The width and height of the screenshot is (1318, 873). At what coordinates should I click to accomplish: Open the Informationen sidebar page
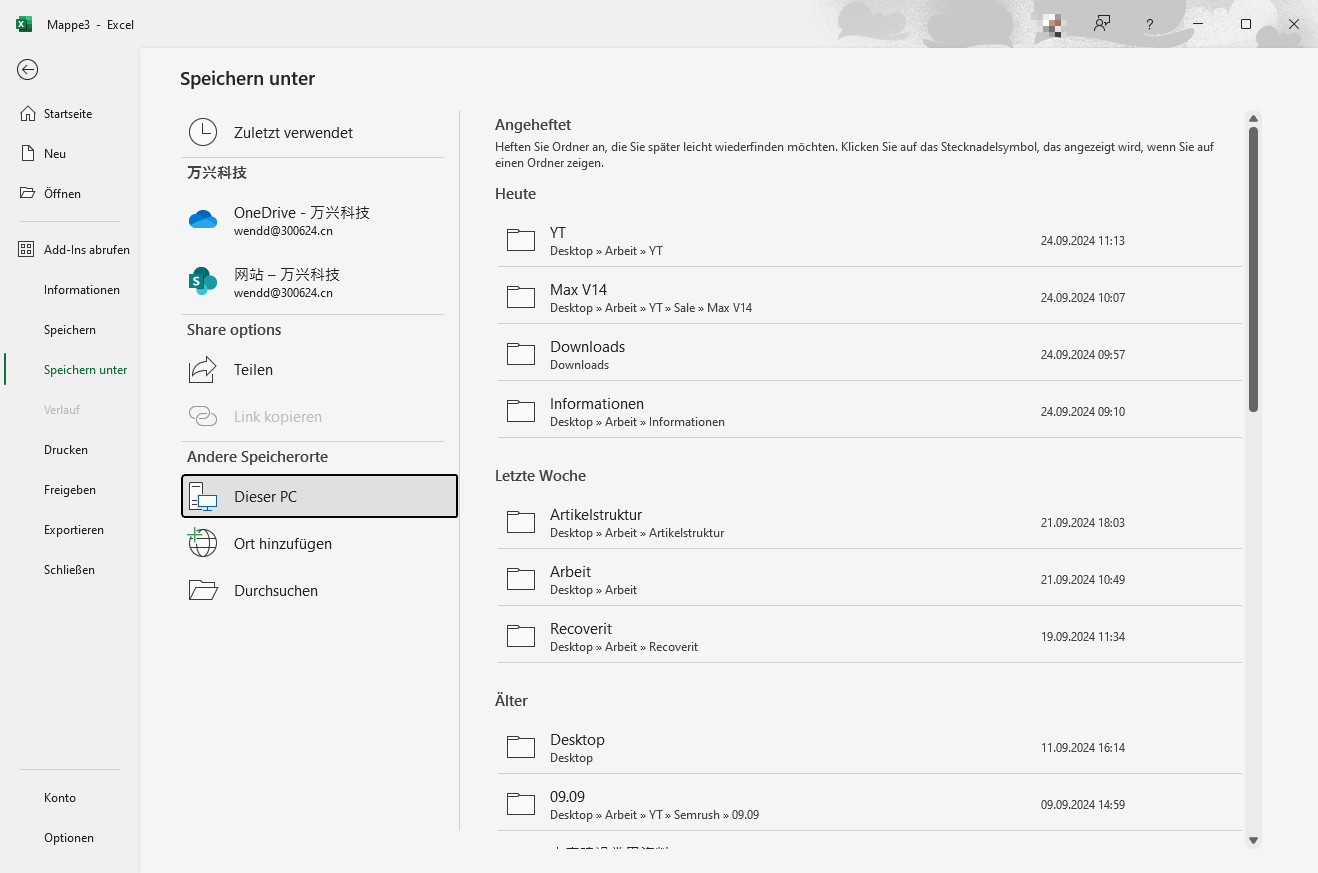[82, 290]
